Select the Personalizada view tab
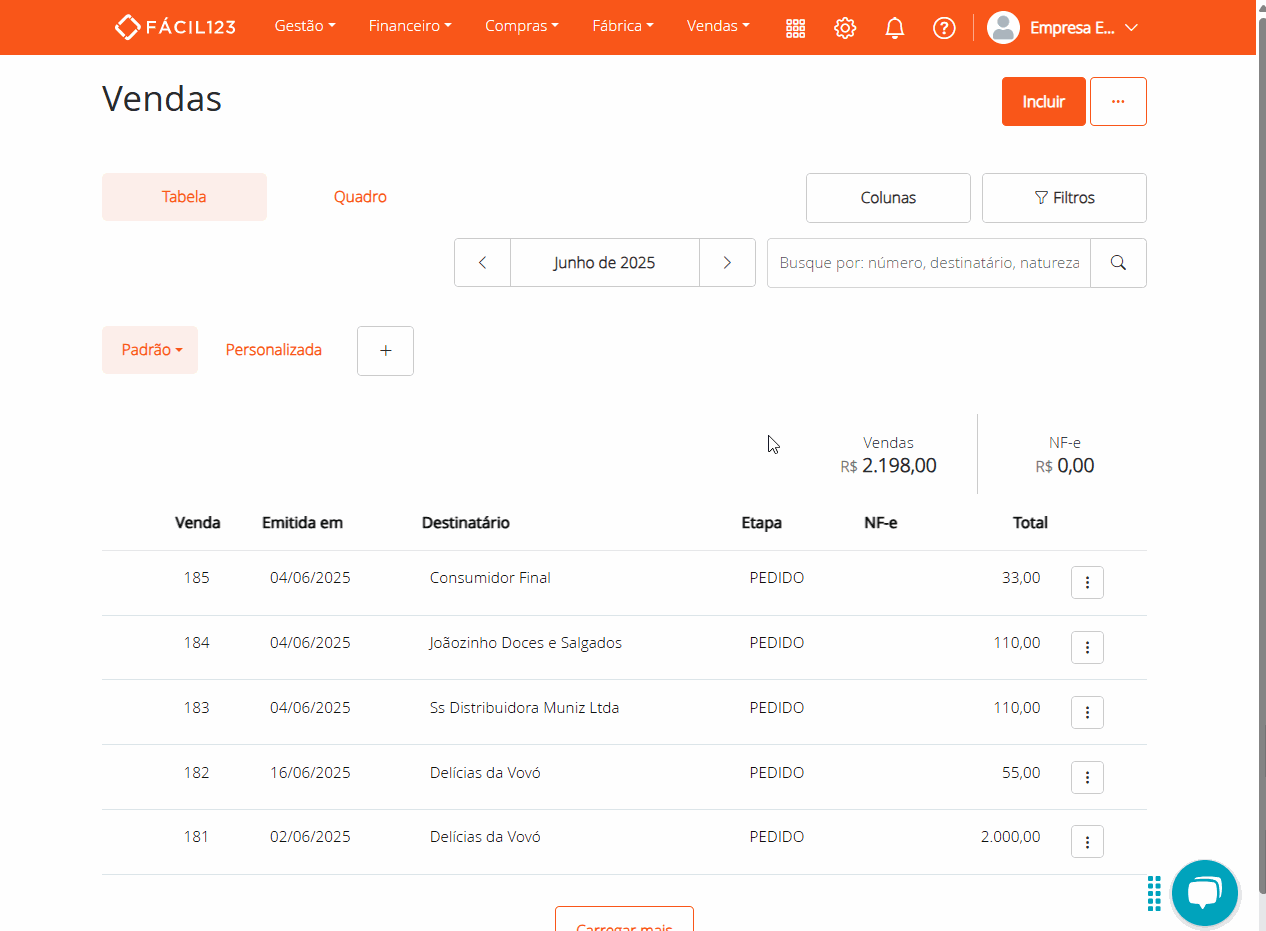The width and height of the screenshot is (1266, 931). (274, 350)
